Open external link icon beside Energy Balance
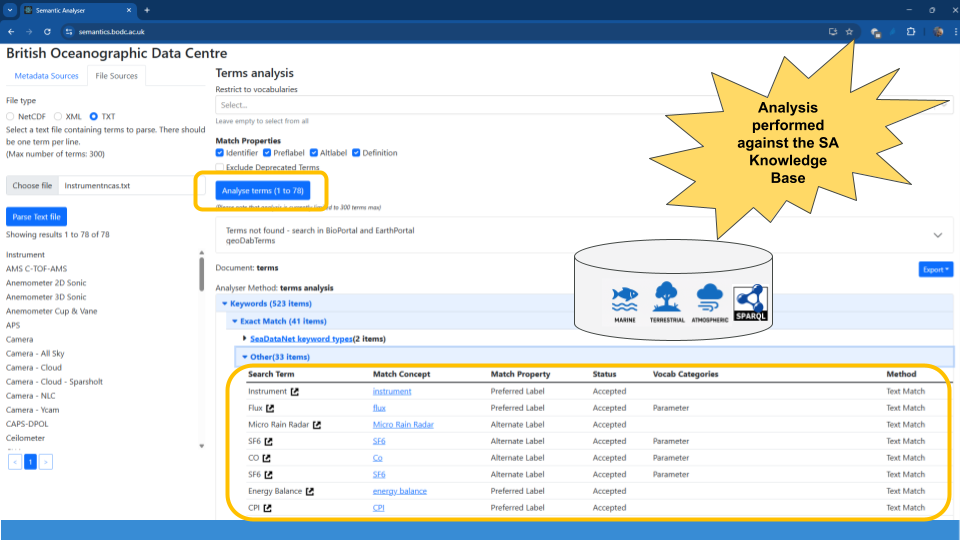The image size is (960, 540). pos(310,491)
